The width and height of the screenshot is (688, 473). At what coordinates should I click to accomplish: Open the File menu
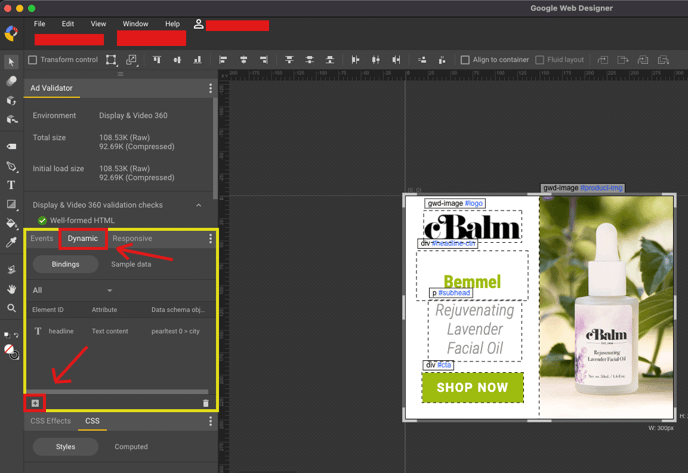pyautogui.click(x=39, y=24)
